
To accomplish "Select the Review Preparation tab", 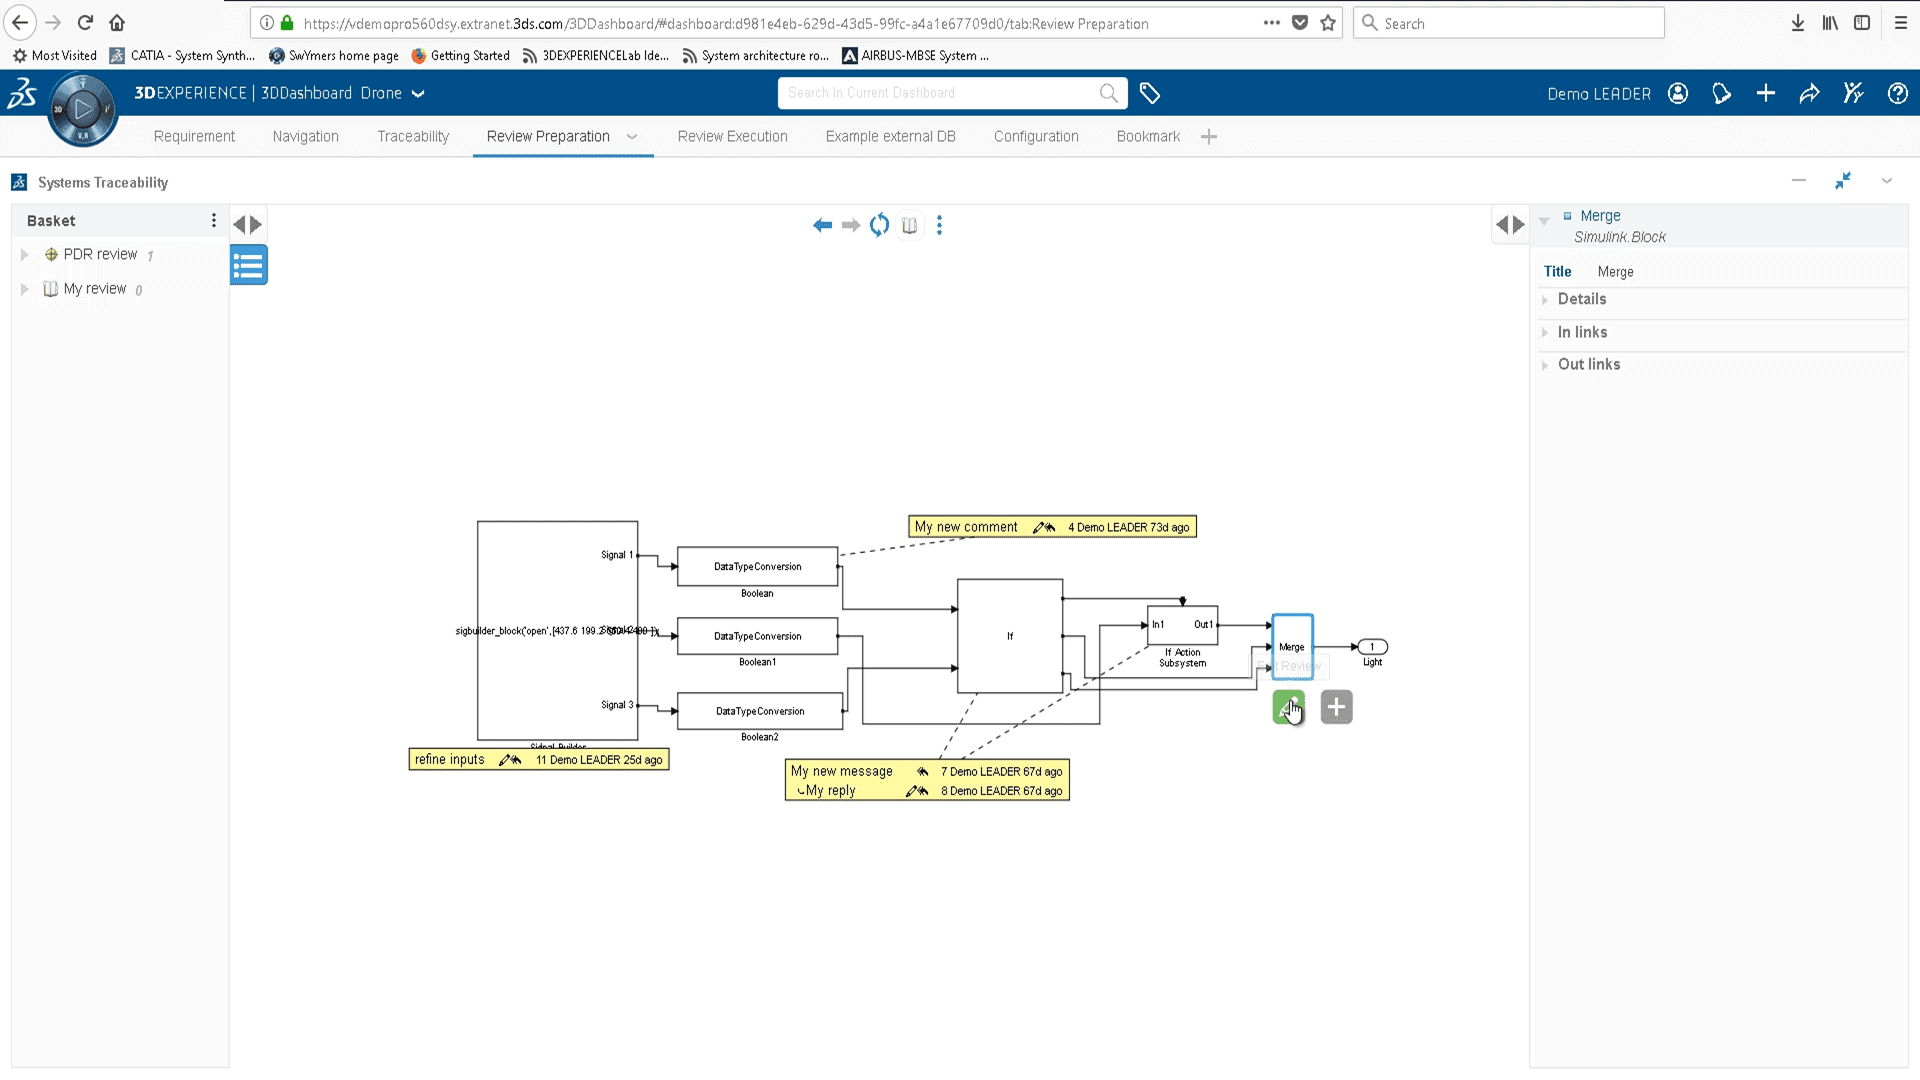I will click(547, 136).
